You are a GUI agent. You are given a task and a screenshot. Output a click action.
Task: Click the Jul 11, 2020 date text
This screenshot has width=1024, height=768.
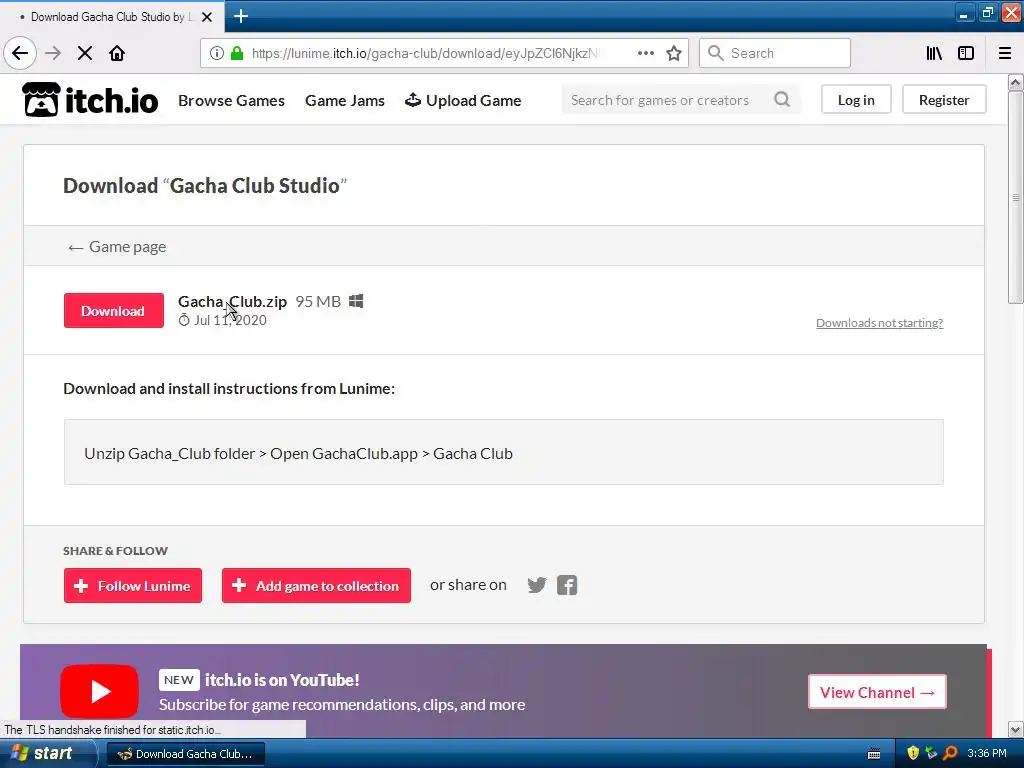230,321
